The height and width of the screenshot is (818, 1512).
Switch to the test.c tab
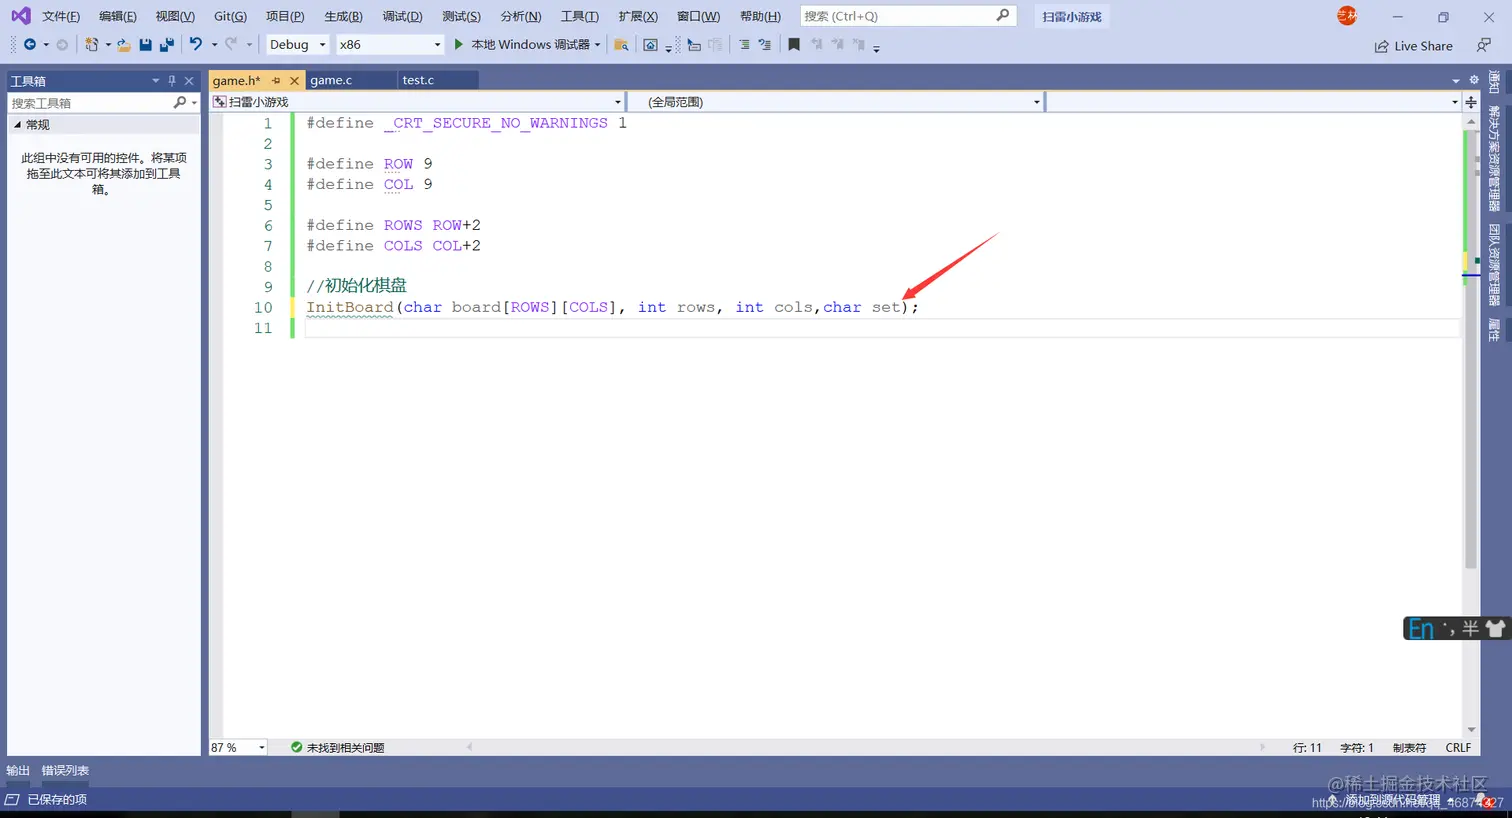pyautogui.click(x=418, y=80)
